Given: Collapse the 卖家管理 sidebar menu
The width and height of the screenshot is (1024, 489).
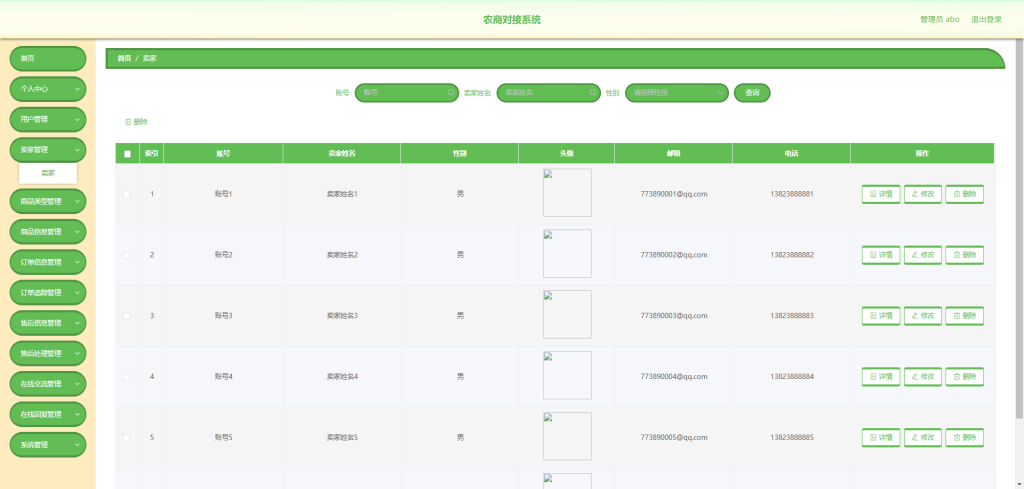Looking at the screenshot, I should pos(48,150).
